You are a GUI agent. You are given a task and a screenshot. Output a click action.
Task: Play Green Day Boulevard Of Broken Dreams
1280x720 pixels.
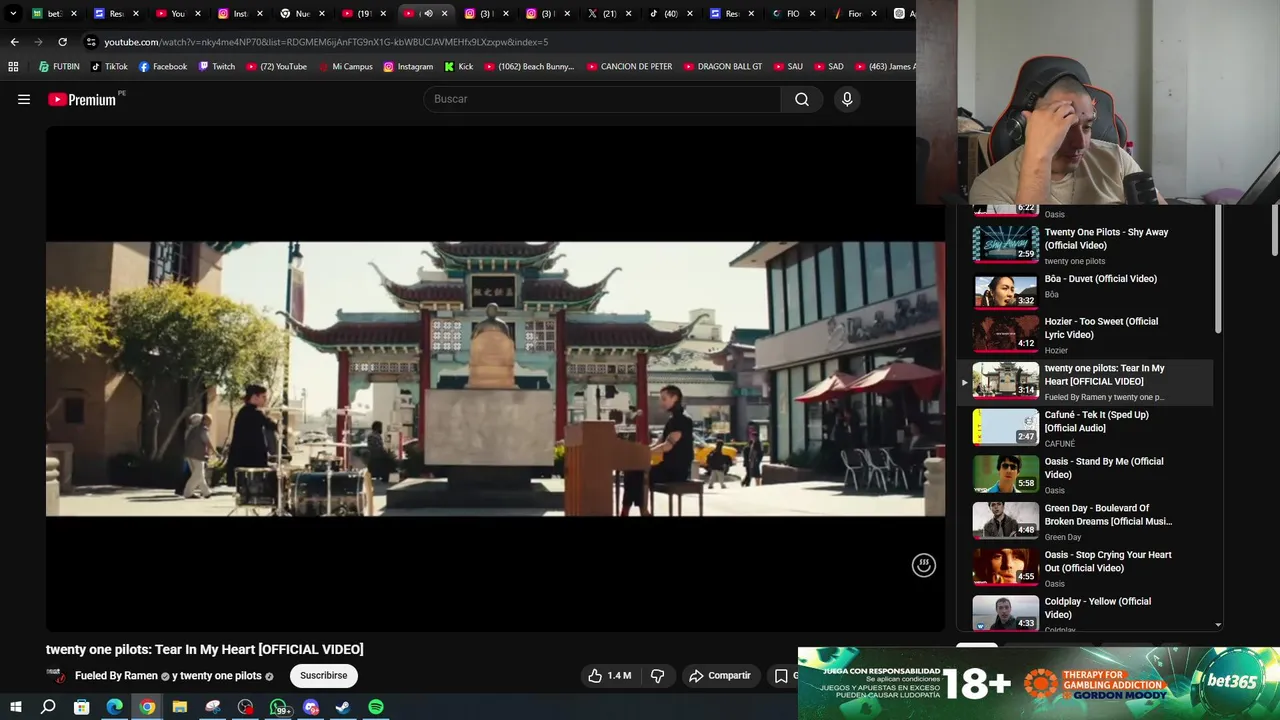(1086, 520)
